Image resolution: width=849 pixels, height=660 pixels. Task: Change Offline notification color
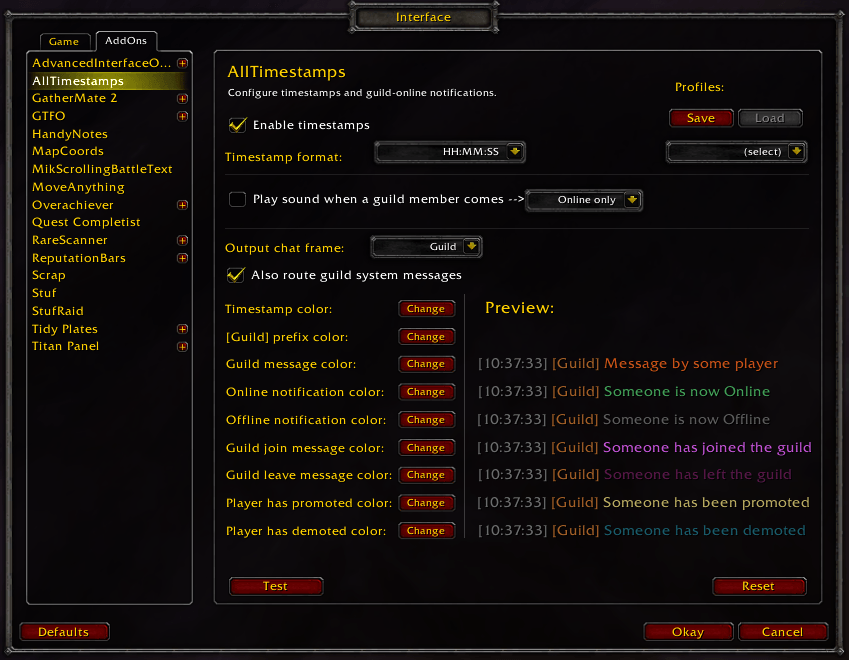pos(426,420)
